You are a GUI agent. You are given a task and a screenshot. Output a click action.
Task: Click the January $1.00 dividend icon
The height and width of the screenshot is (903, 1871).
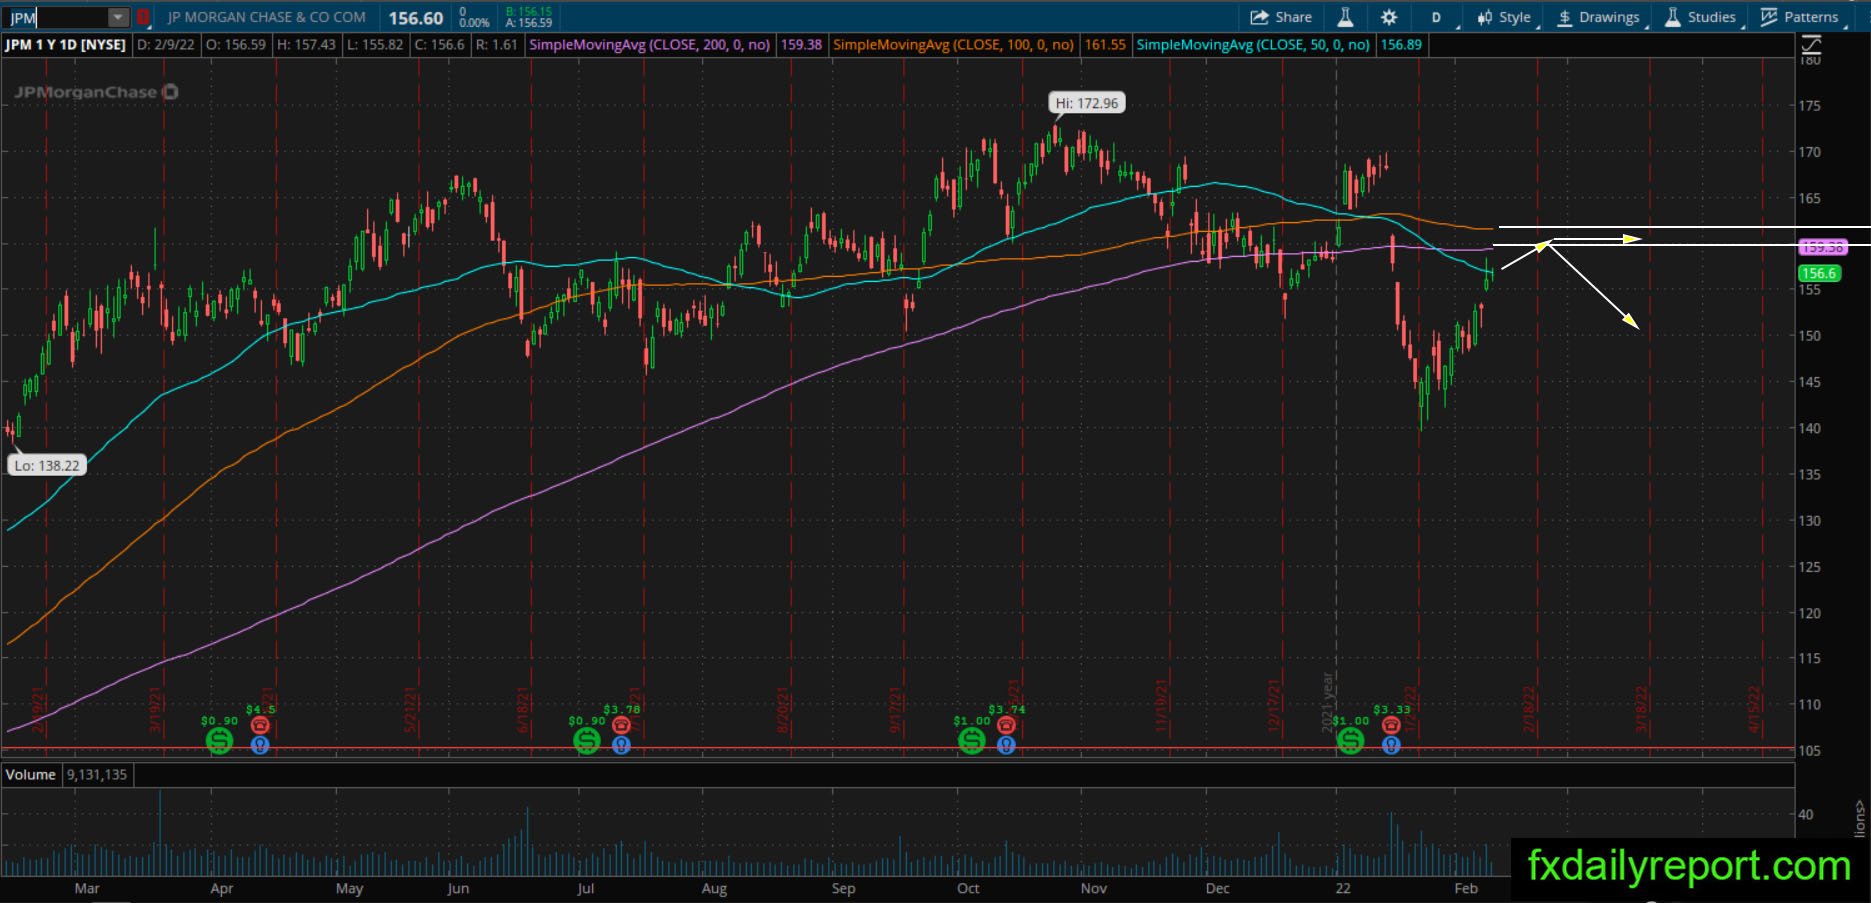click(1351, 741)
